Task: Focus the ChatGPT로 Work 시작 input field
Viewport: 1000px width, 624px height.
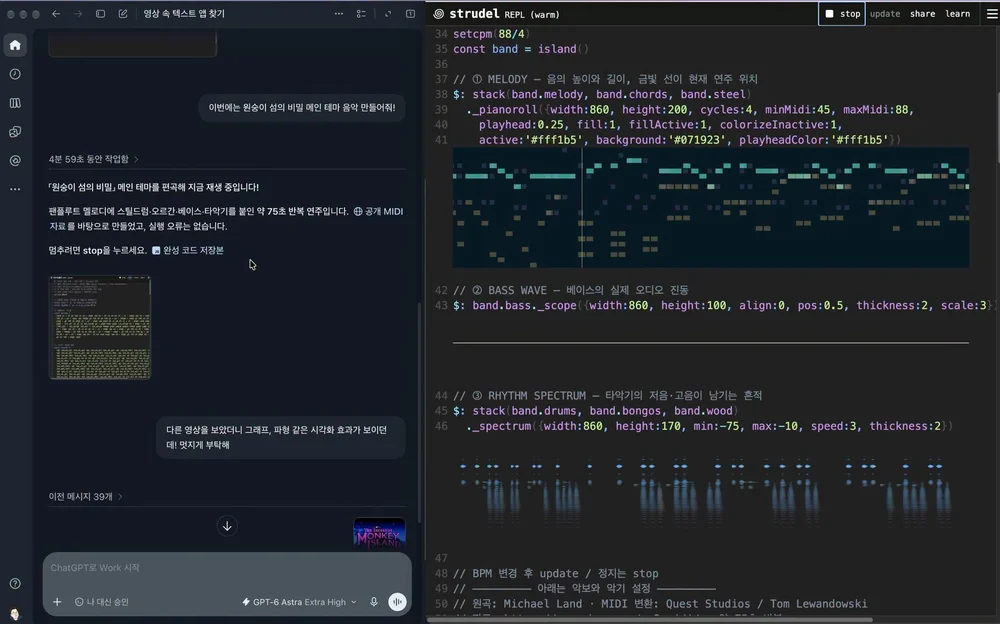Action: (226, 568)
